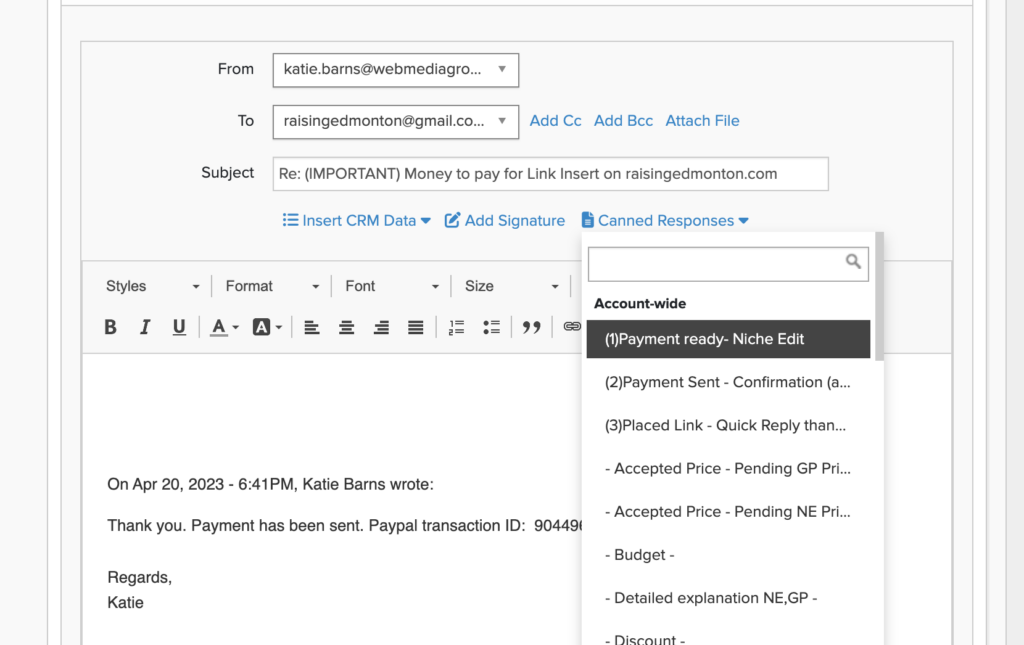Image resolution: width=1024 pixels, height=645 pixels.
Task: Center align the email text
Action: coord(346,327)
